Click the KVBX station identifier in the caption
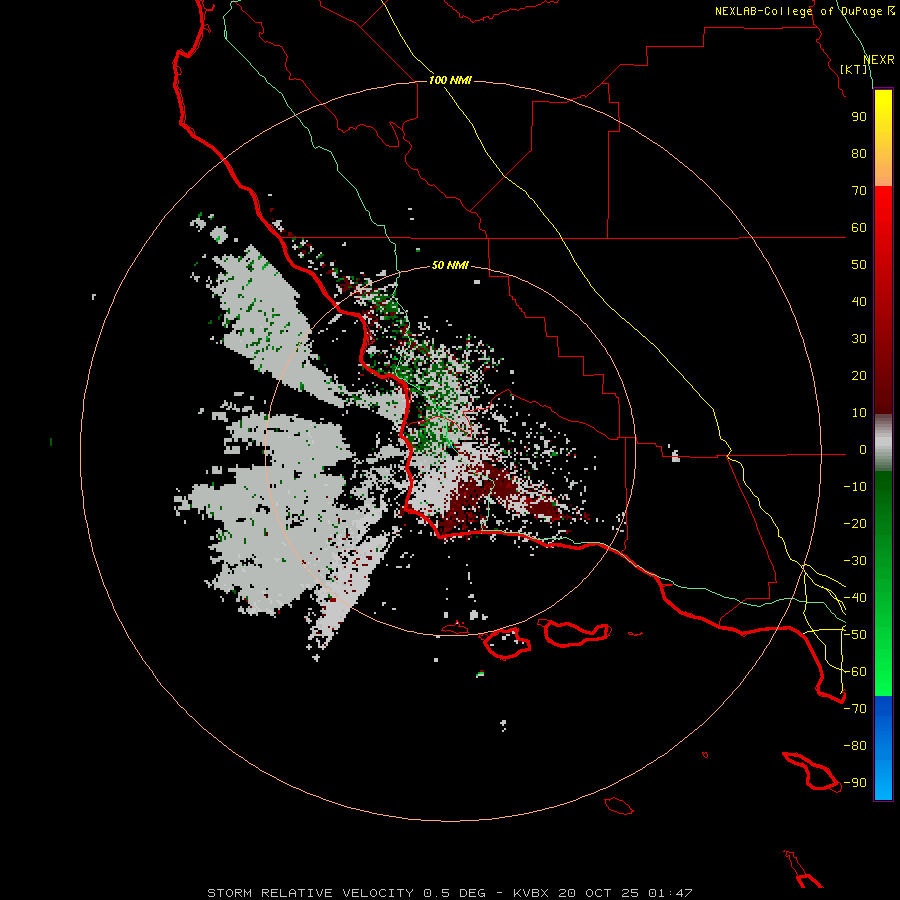 pyautogui.click(x=531, y=893)
